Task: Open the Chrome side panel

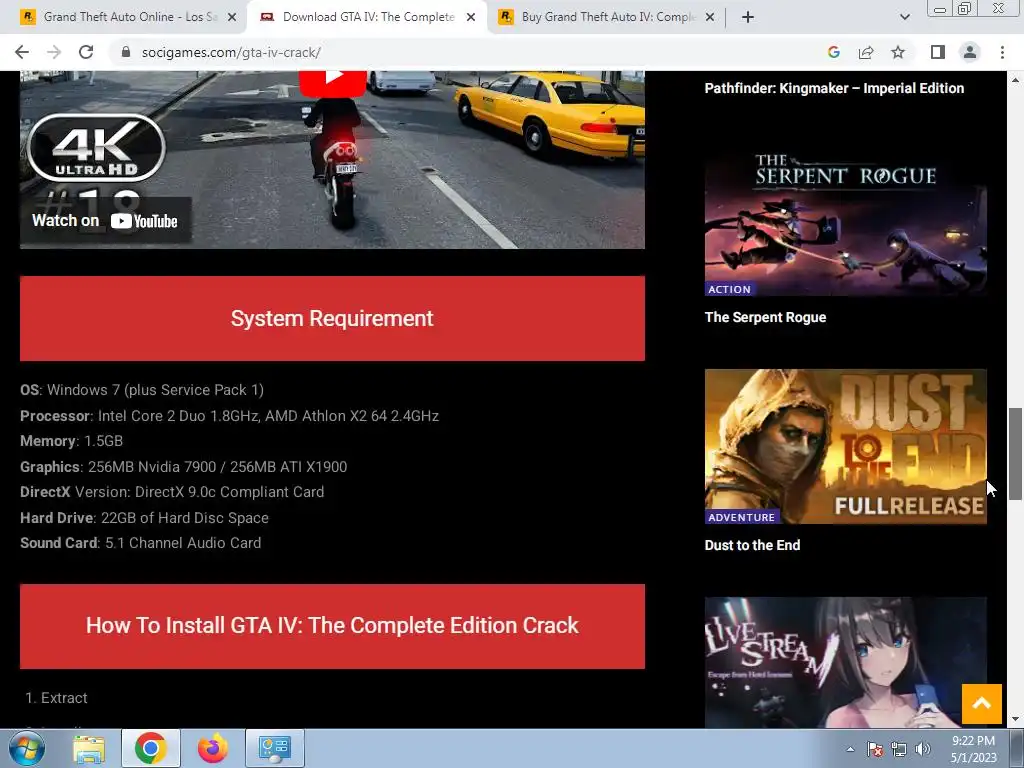Action: pyautogui.click(x=938, y=52)
